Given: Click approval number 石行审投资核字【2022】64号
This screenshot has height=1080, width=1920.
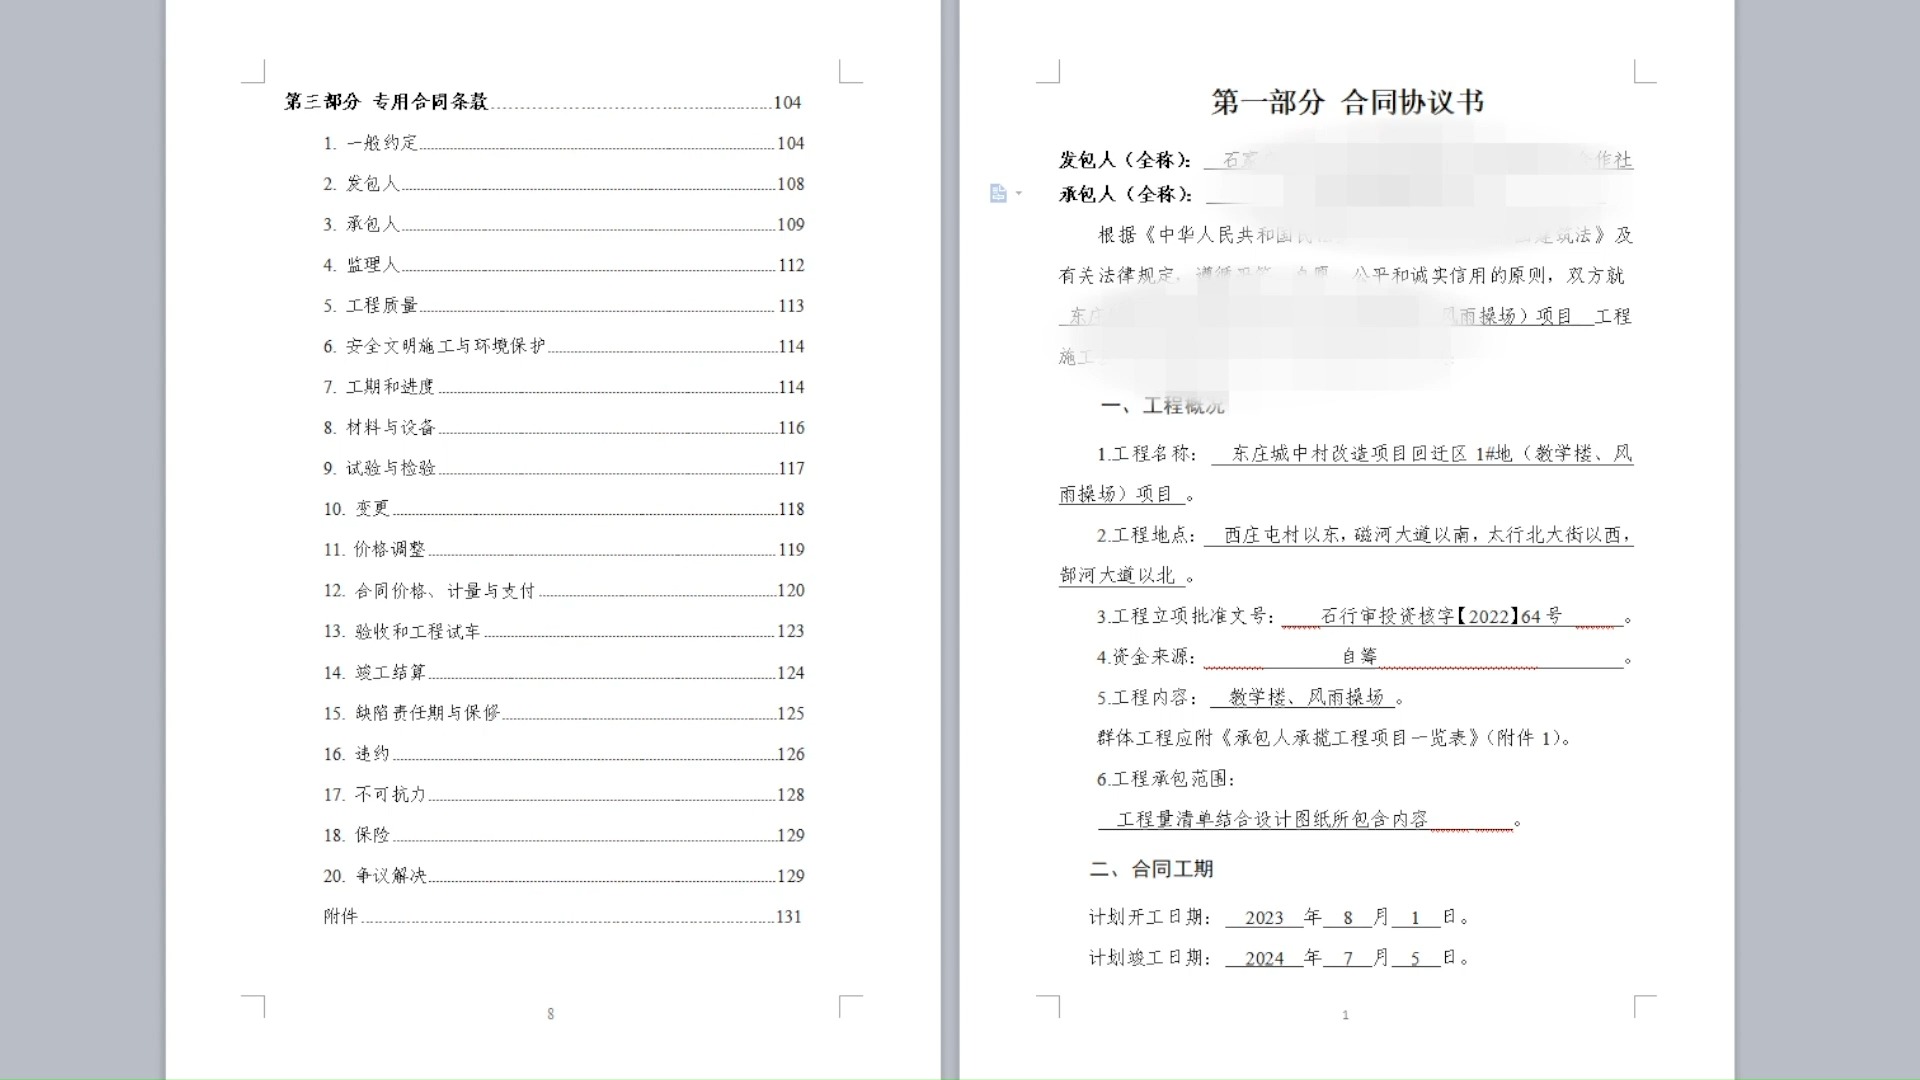Looking at the screenshot, I should coord(1441,617).
